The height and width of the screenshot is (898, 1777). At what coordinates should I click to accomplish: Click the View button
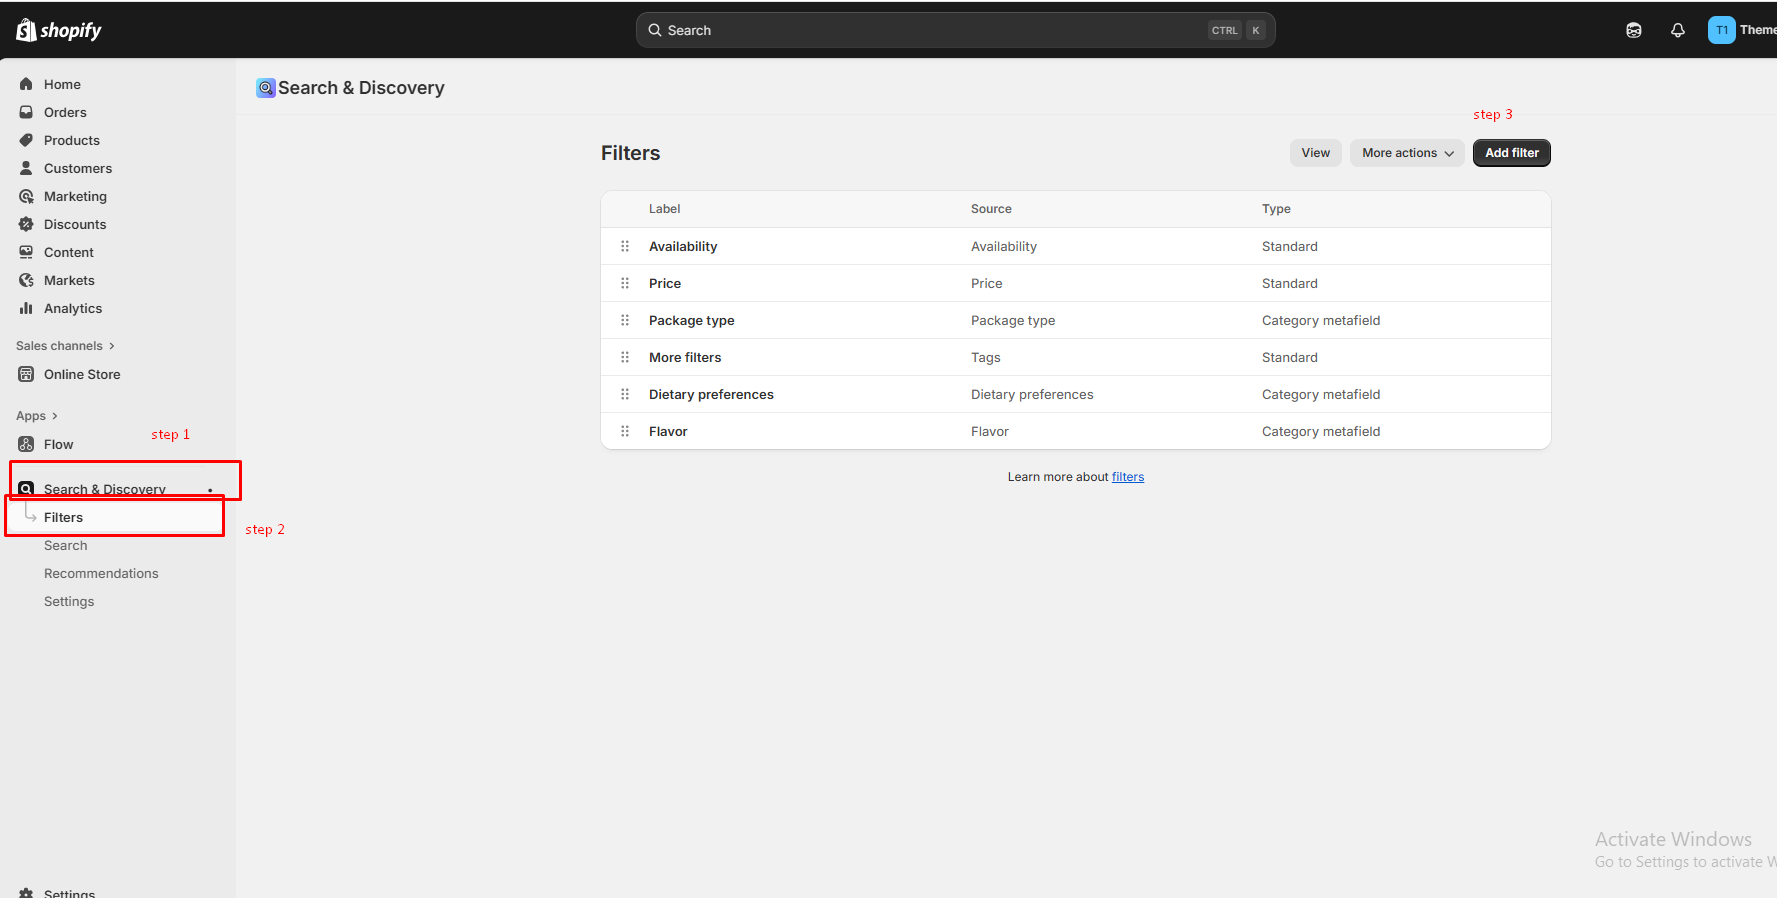click(1315, 153)
